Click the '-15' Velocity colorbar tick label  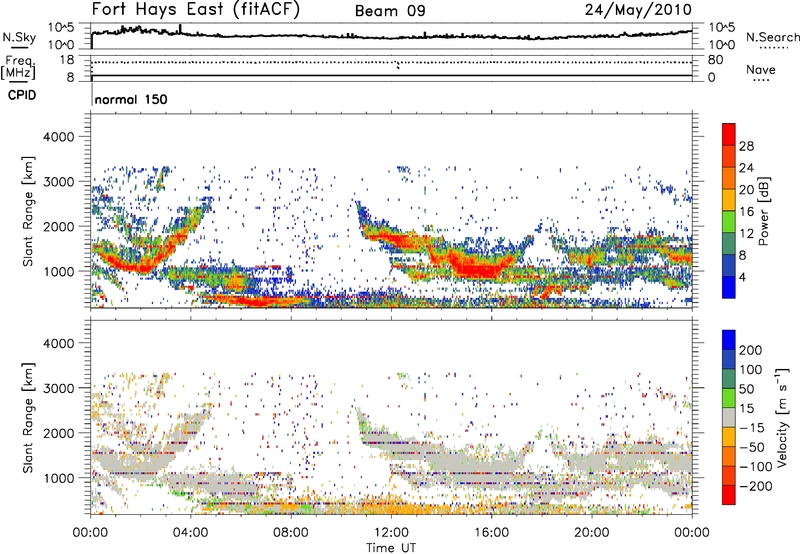752,428
